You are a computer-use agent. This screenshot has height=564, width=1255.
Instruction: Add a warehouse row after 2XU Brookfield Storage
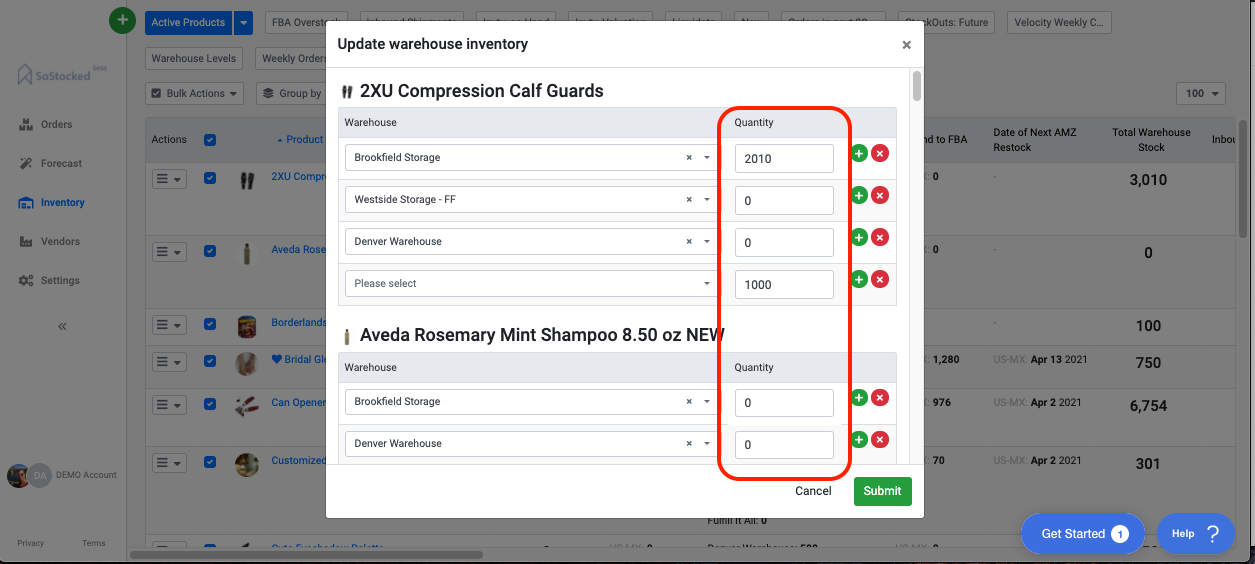point(859,153)
